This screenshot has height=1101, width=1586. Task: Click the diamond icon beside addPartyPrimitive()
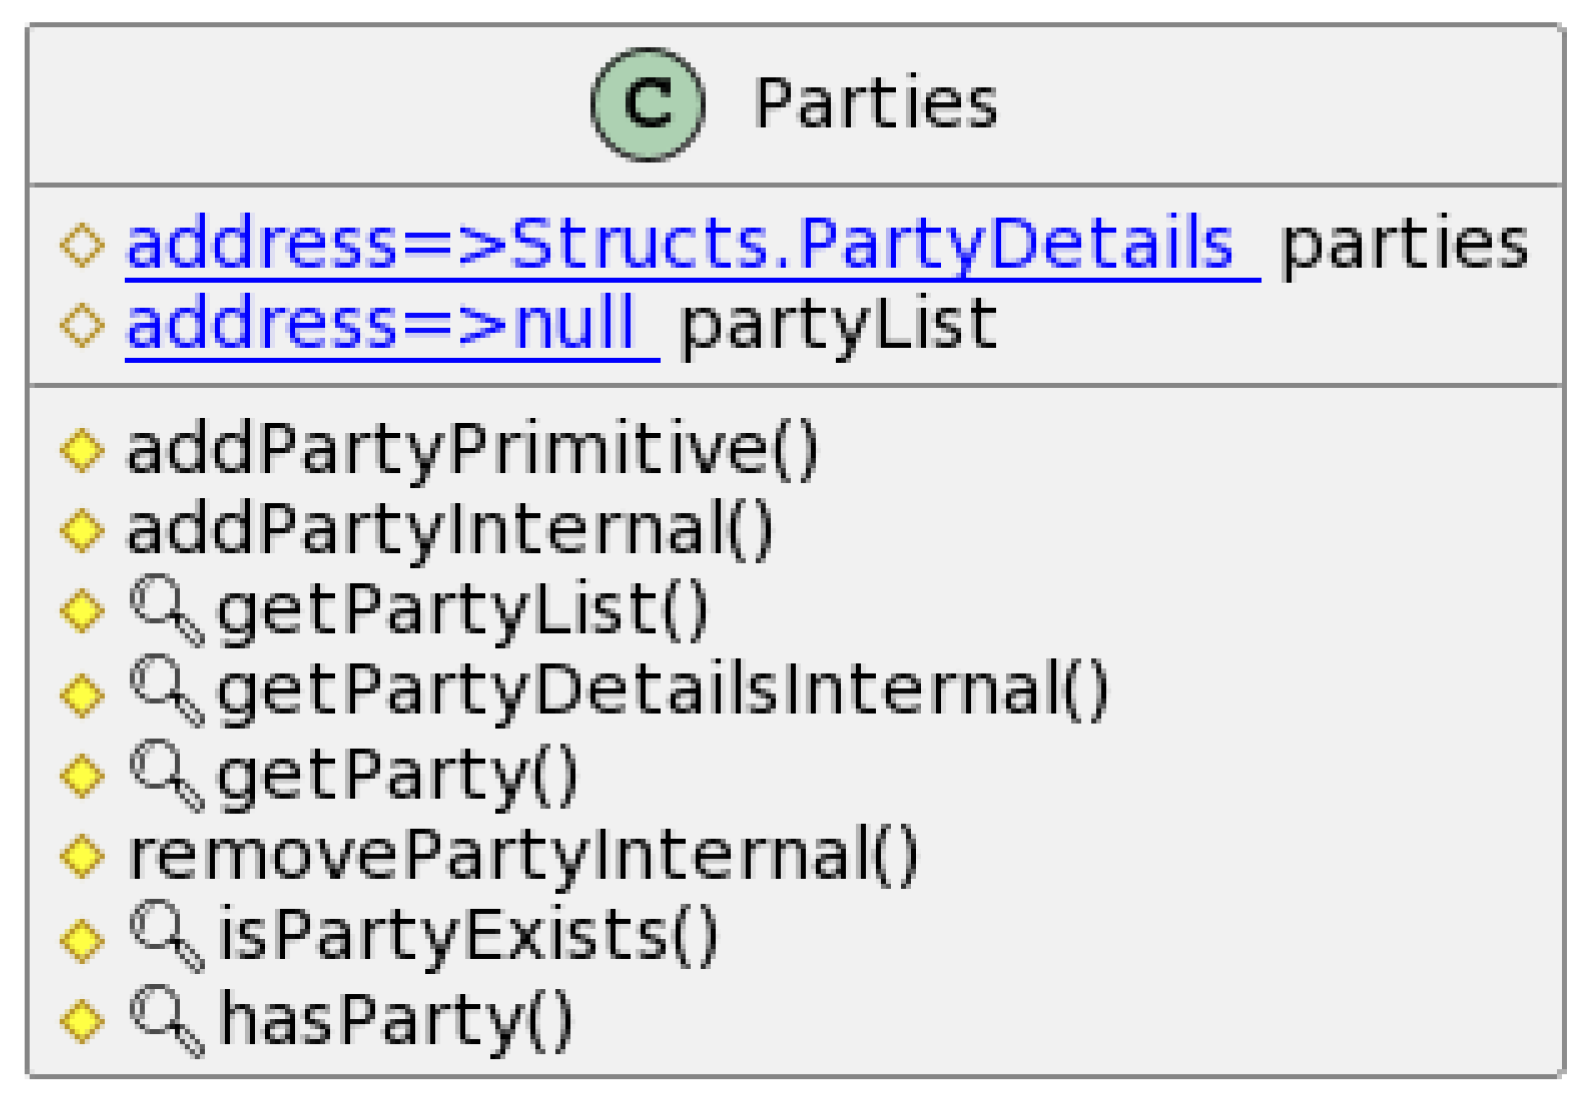point(82,449)
